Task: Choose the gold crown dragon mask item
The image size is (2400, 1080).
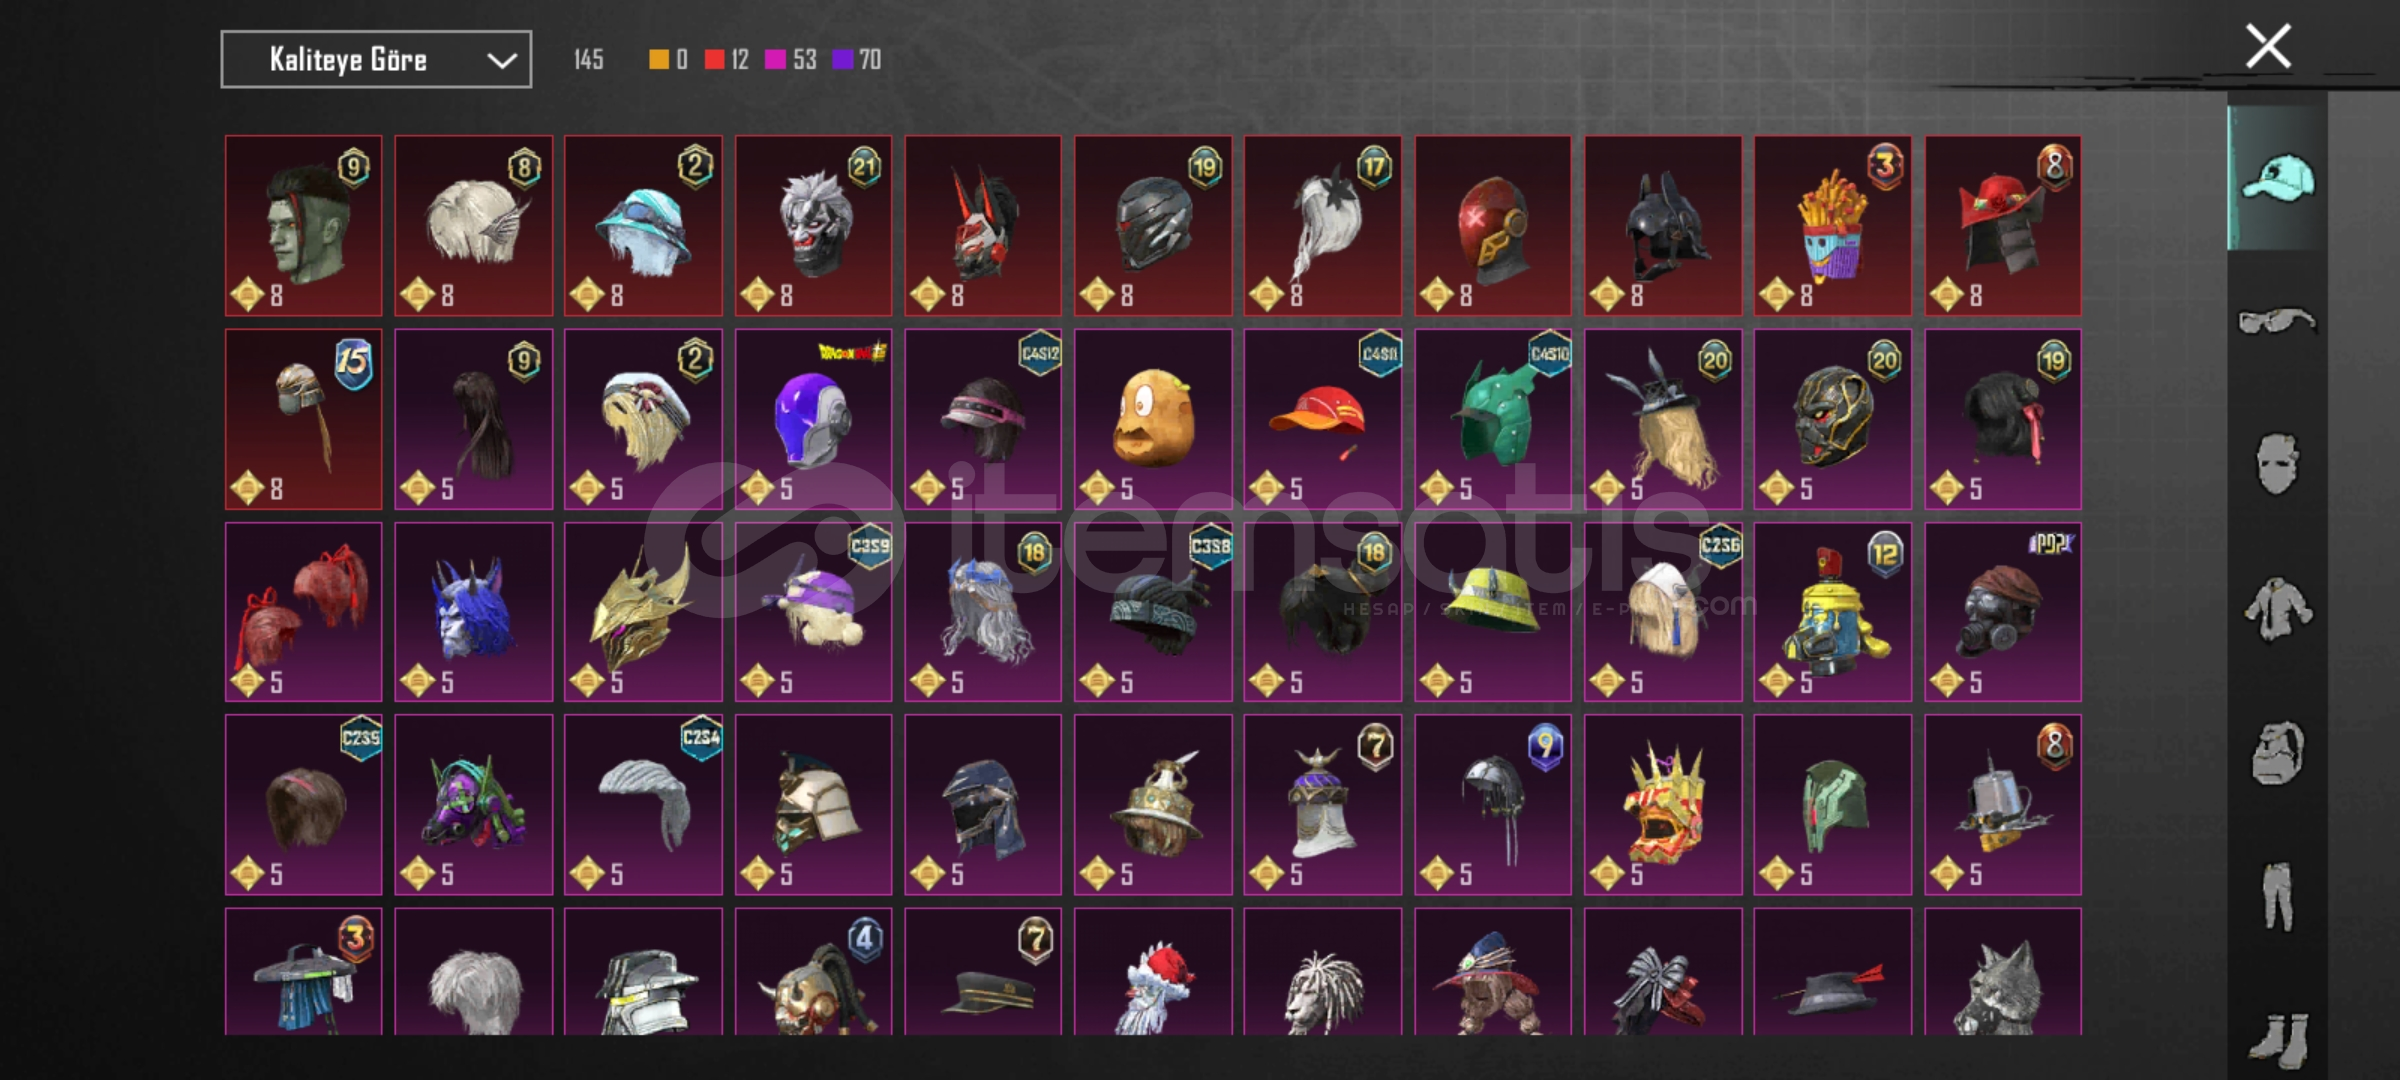Action: [x=1662, y=805]
